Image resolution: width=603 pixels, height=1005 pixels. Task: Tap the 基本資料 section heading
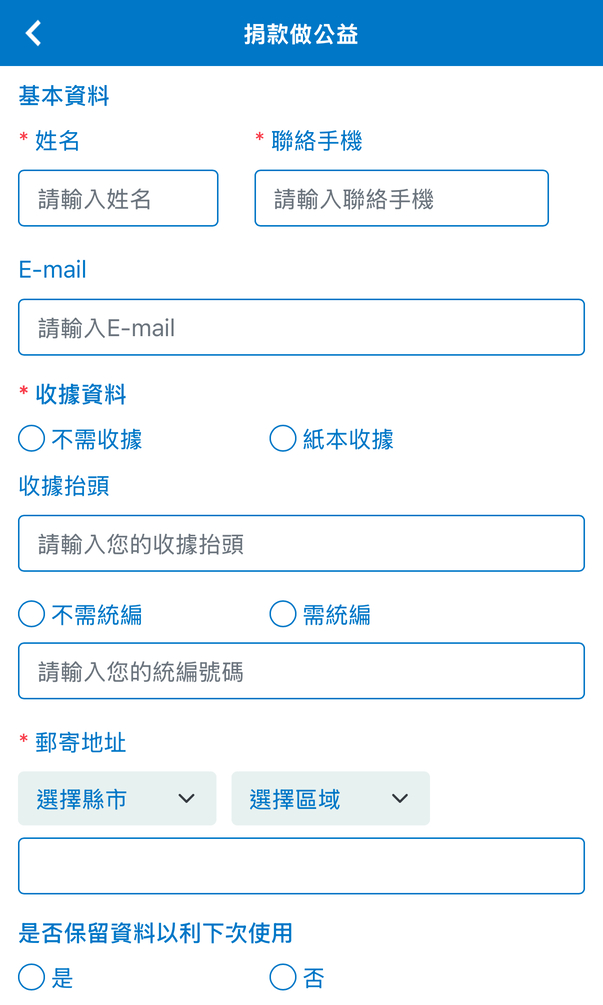[64, 96]
